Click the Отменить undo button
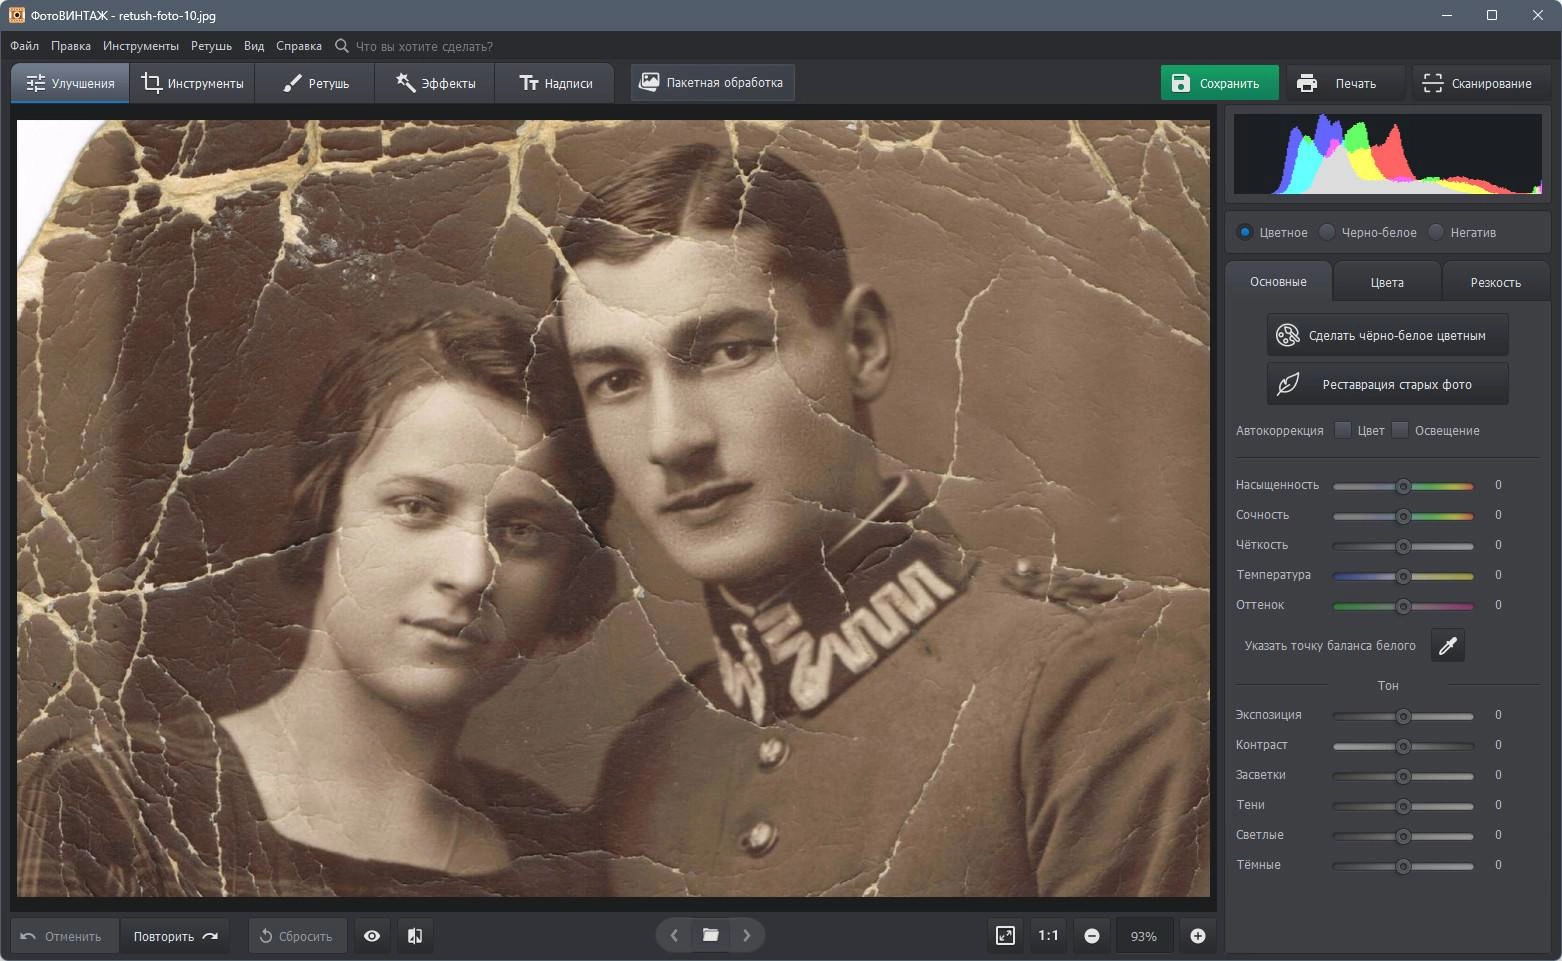The image size is (1562, 961). [64, 936]
